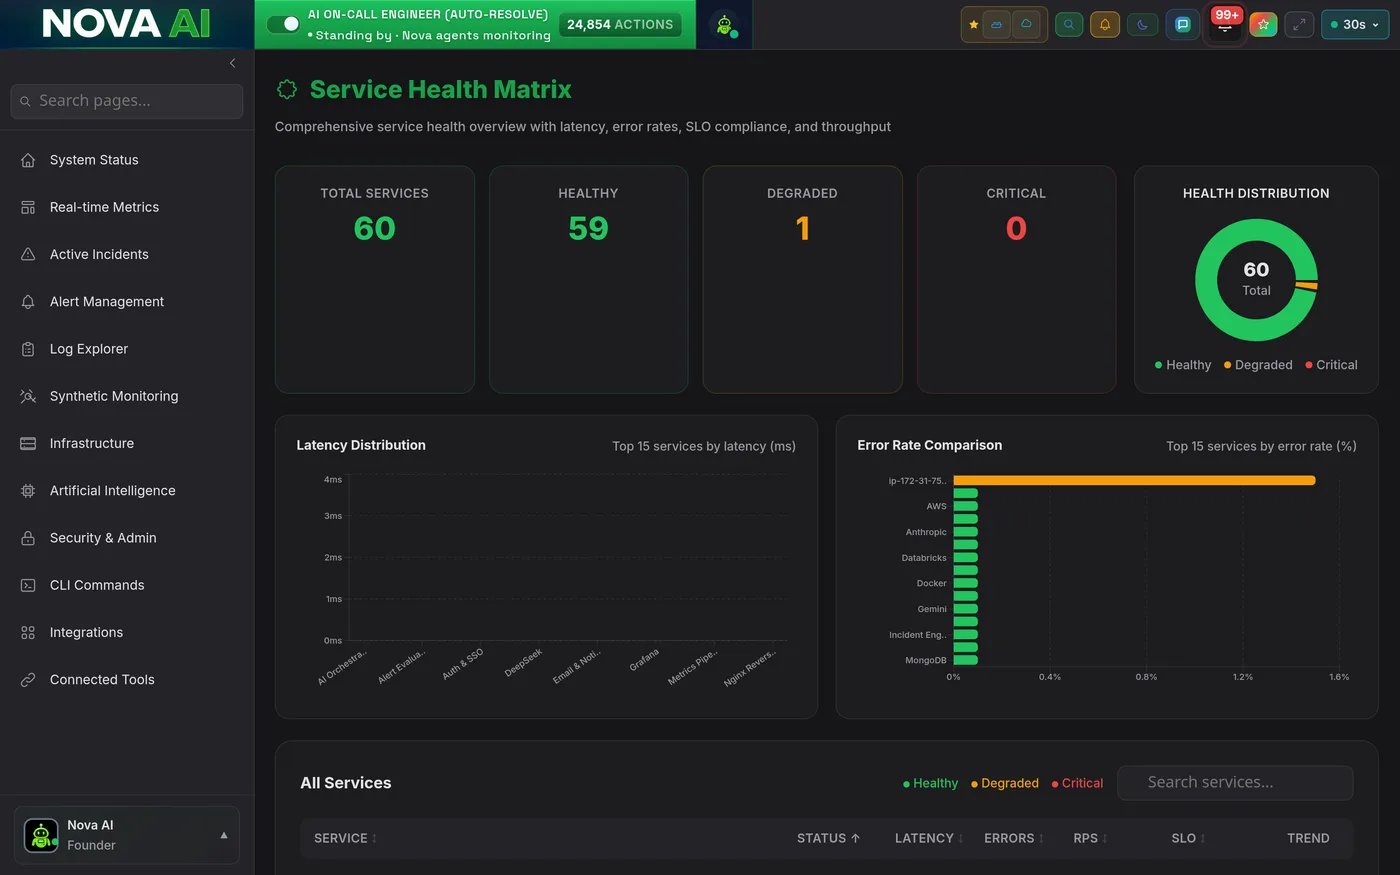Viewport: 1400px width, 875px height.
Task: Click the CLI Commands terminal icon
Action: tap(28, 585)
